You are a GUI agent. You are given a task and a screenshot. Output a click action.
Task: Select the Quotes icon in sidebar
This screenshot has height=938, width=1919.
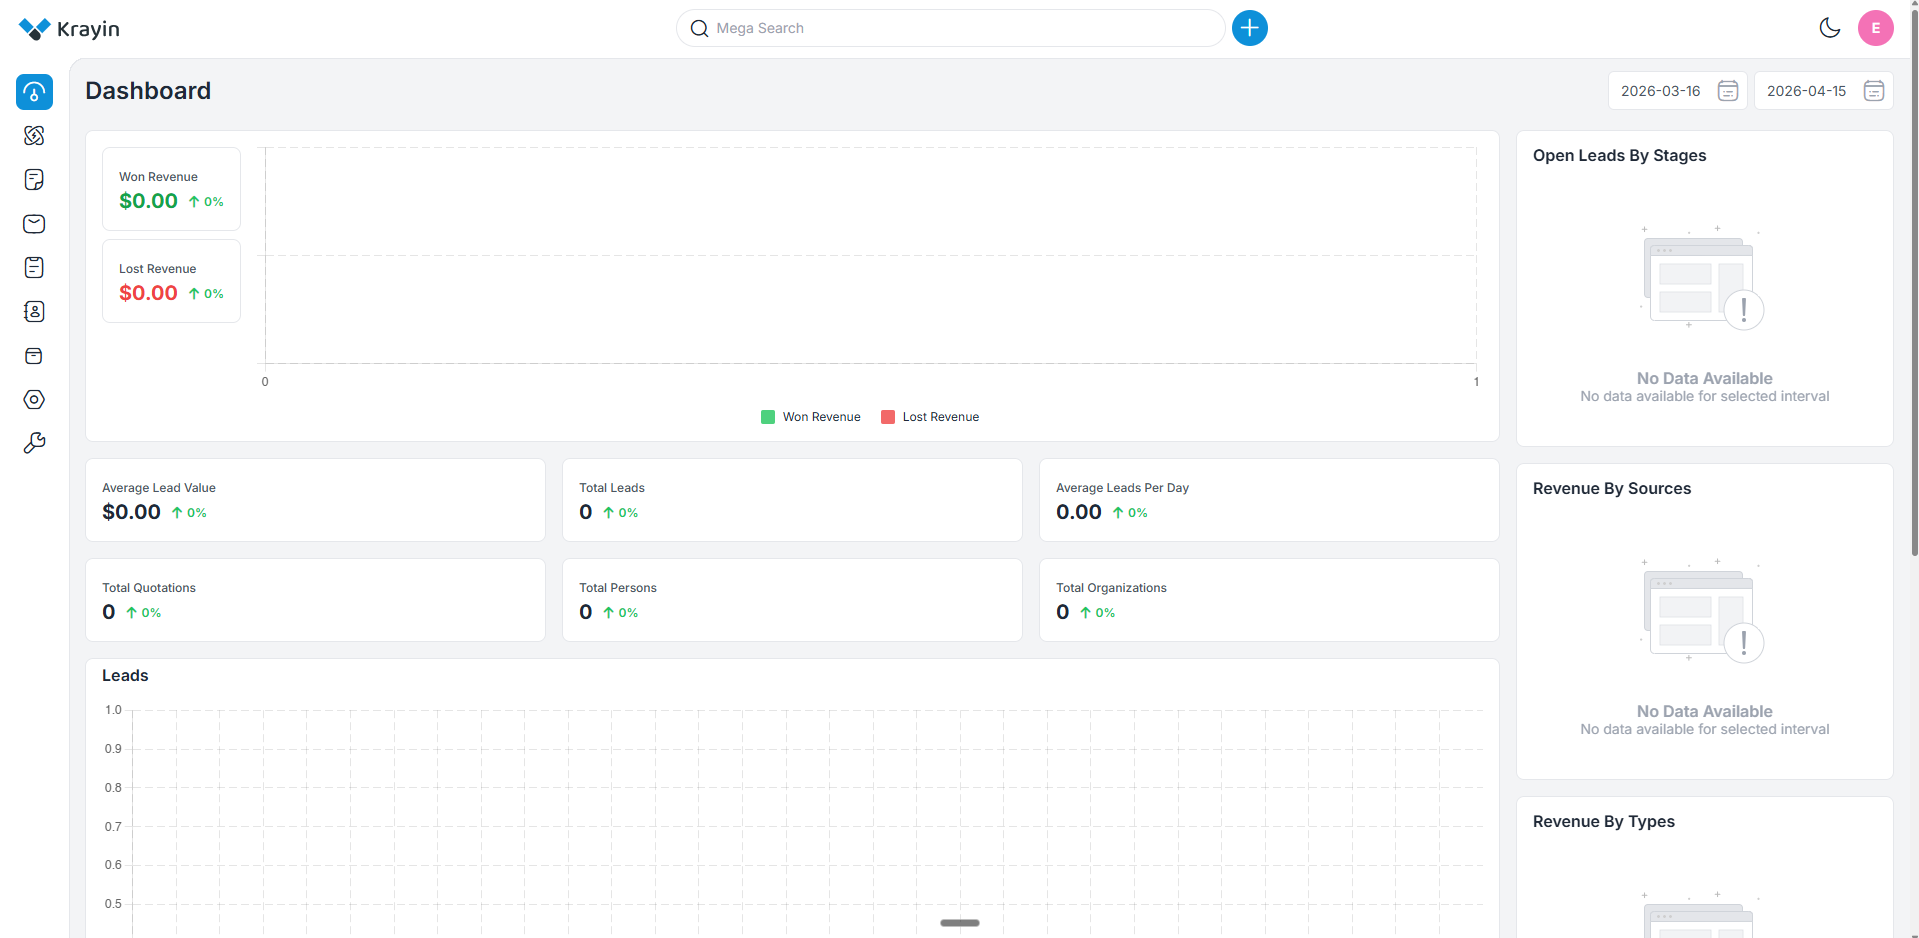[x=34, y=180]
